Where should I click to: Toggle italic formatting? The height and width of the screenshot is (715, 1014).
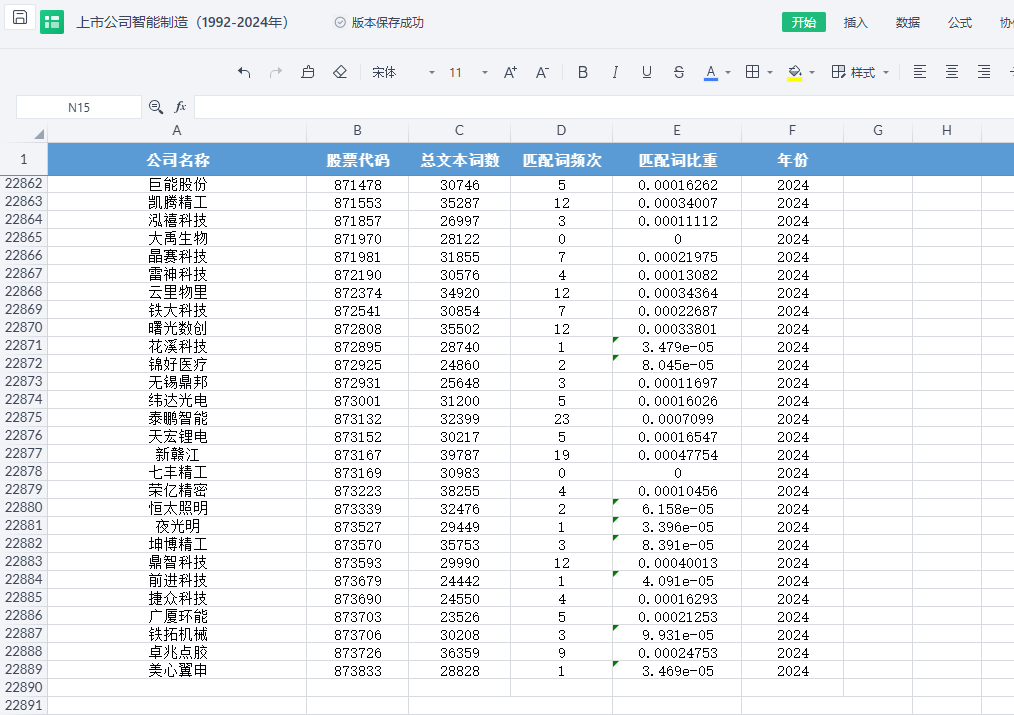615,72
